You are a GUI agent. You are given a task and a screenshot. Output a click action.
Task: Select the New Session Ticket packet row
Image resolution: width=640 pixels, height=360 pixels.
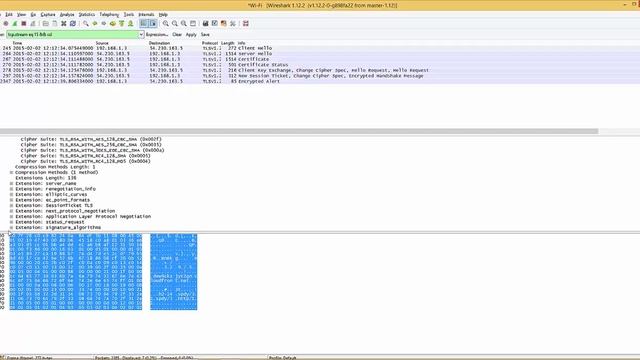(320, 76)
